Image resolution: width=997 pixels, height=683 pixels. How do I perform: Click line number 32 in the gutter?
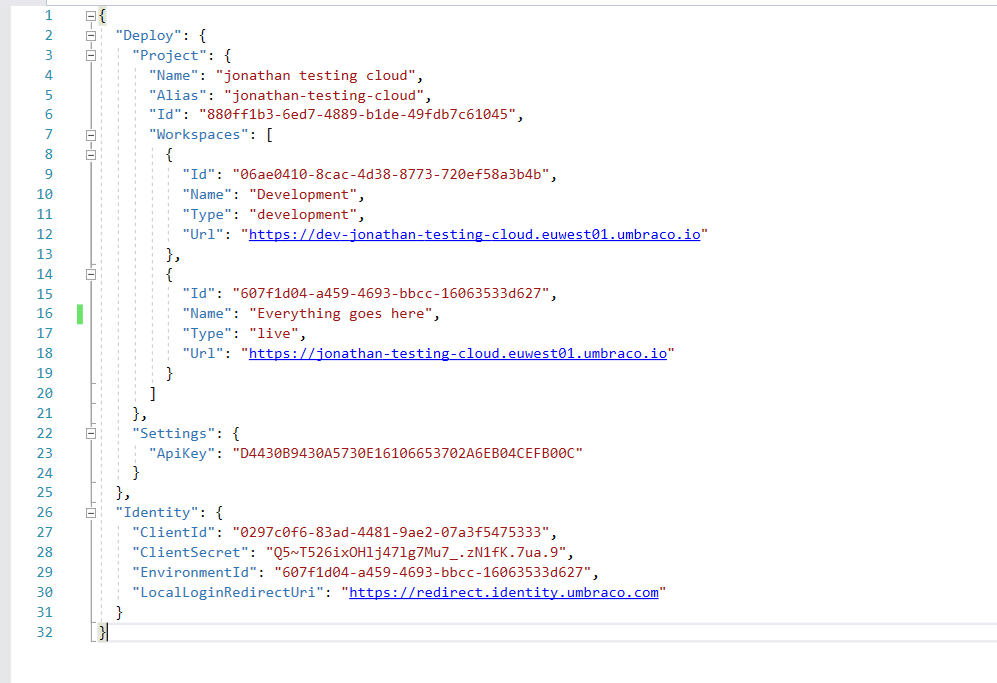click(45, 632)
